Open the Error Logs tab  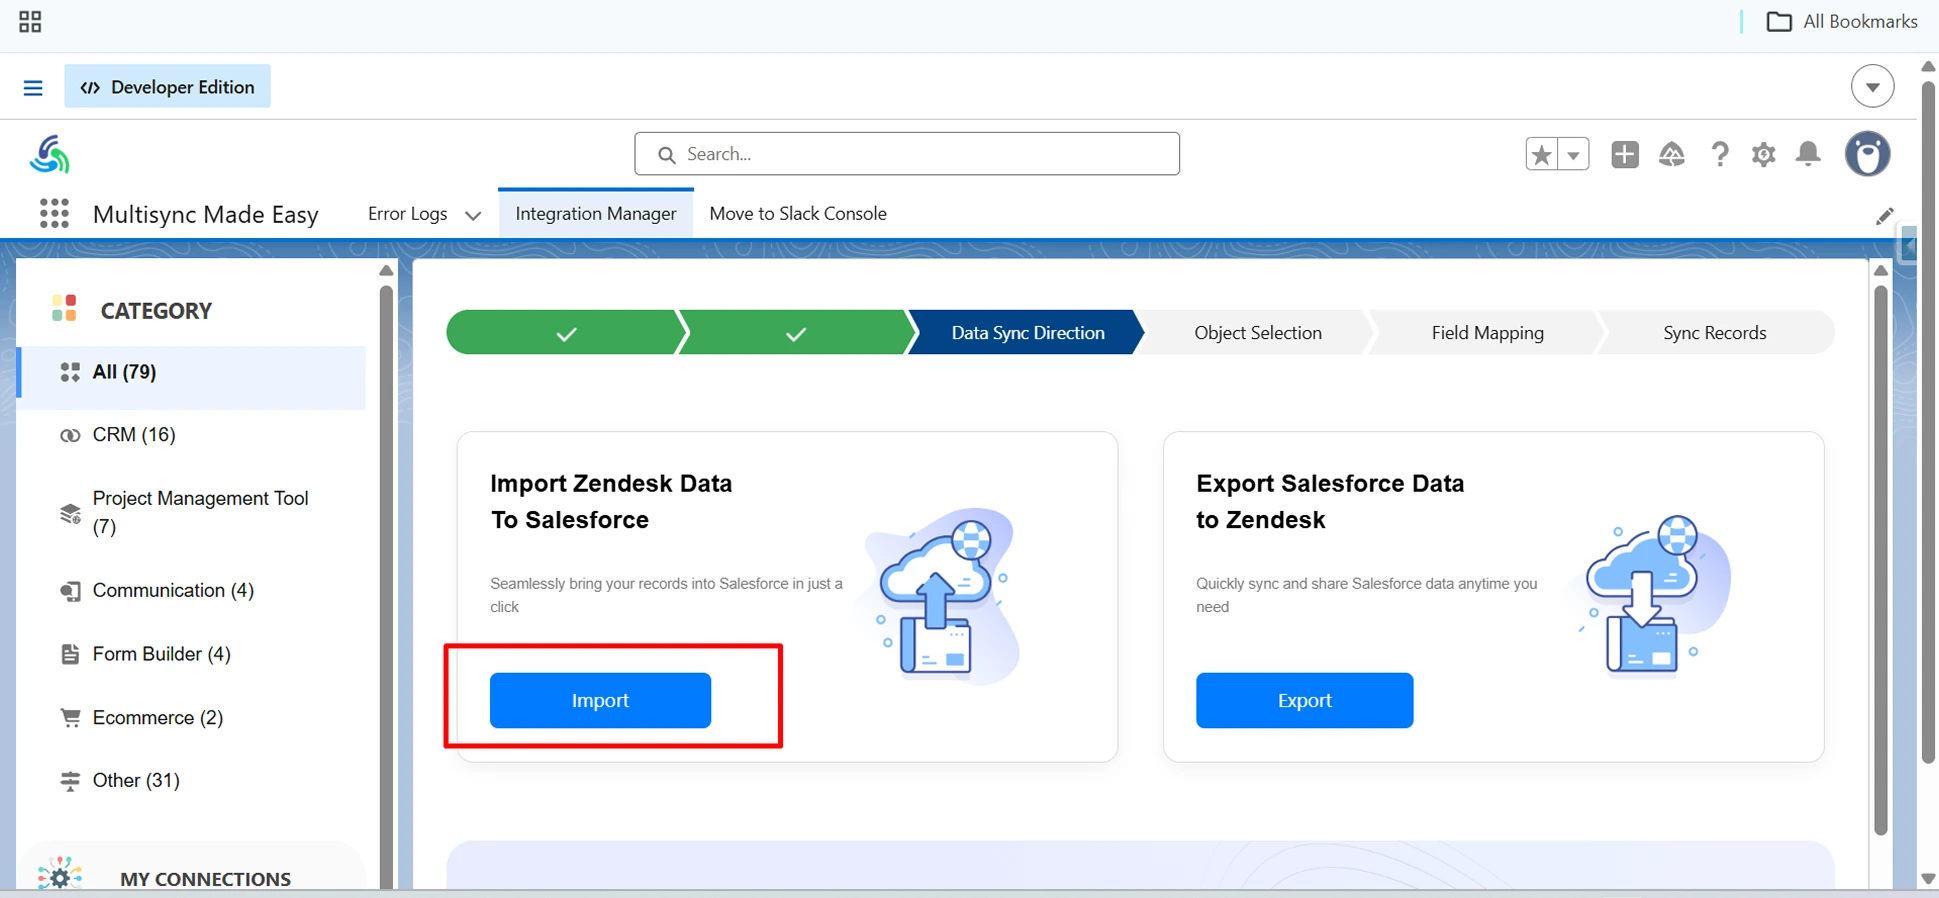pos(407,214)
